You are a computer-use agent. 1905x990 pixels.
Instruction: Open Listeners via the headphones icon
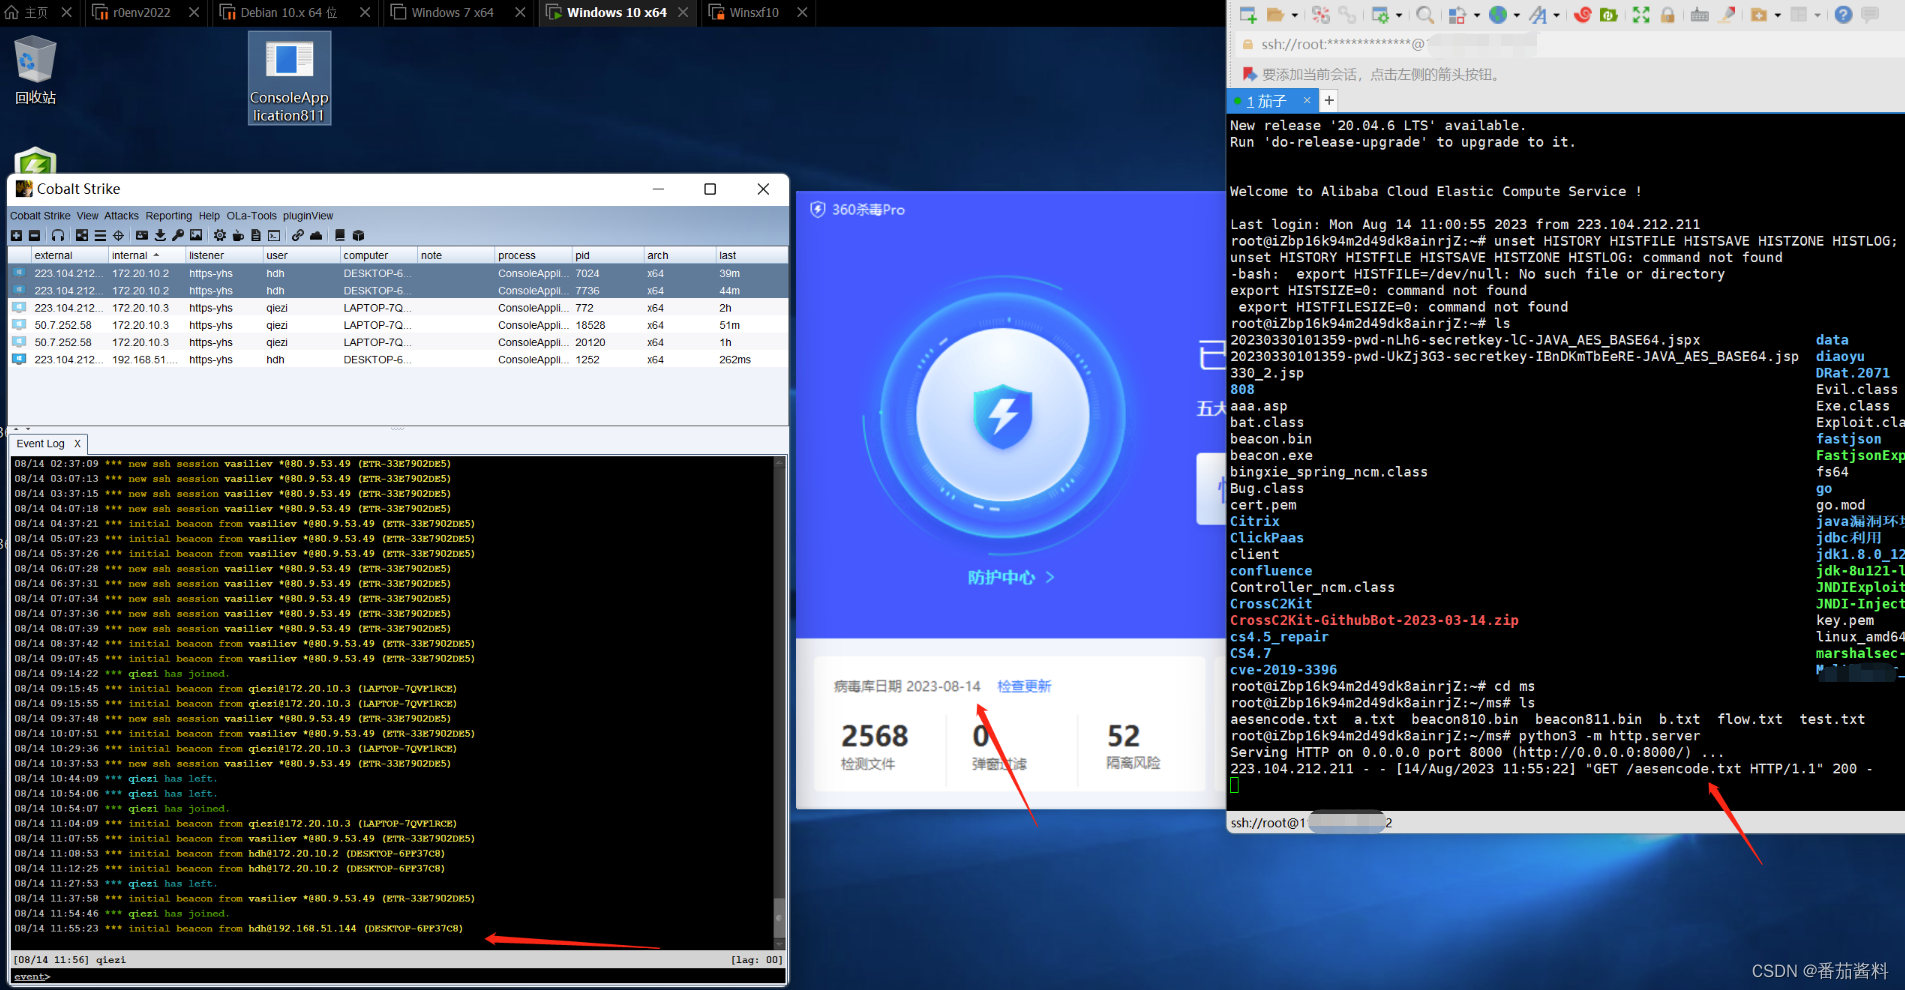coord(58,236)
